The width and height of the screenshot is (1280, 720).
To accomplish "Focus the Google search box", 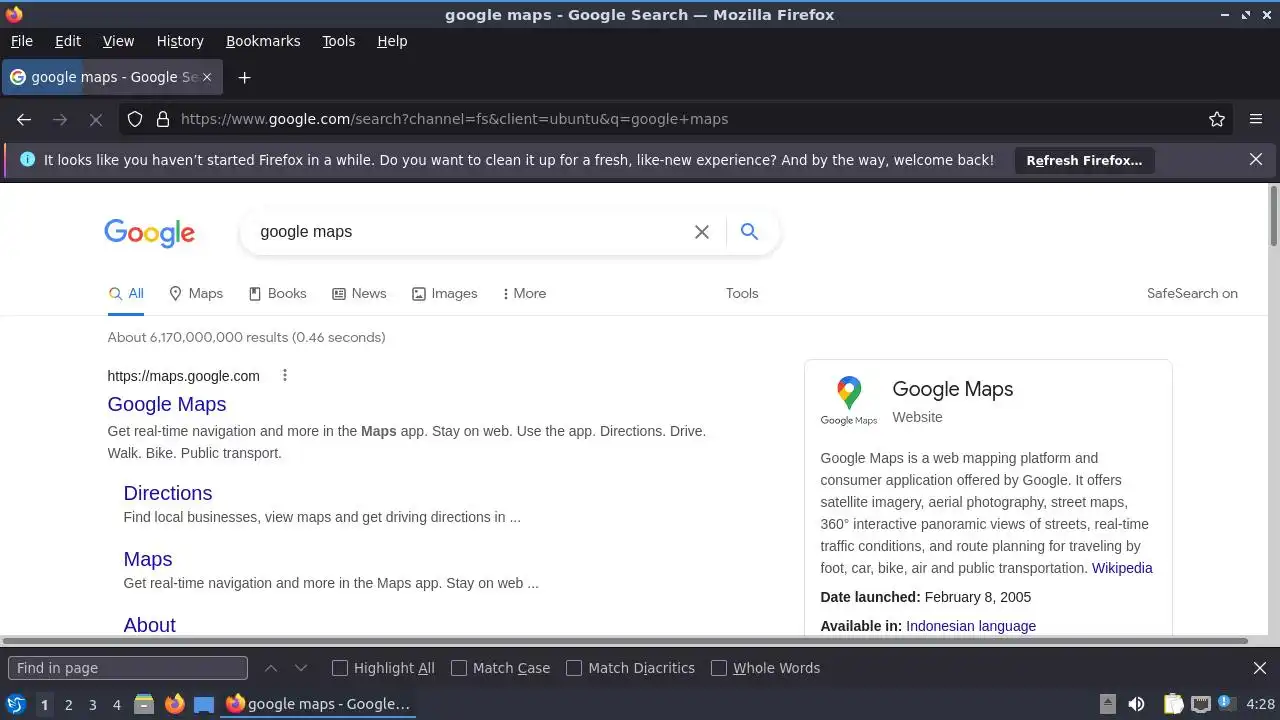I will 470,232.
